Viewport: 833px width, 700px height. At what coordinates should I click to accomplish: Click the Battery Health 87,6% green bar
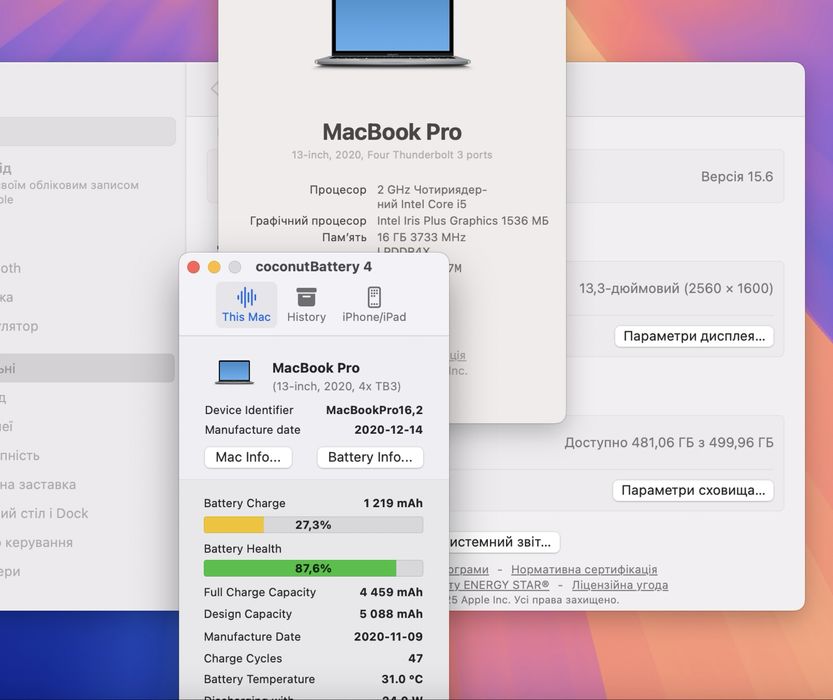point(313,568)
